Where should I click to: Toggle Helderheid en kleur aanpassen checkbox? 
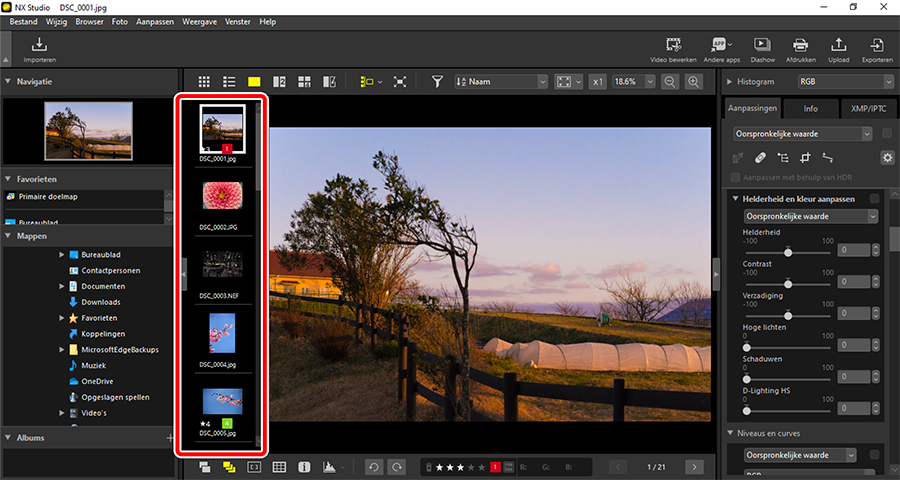[x=874, y=199]
